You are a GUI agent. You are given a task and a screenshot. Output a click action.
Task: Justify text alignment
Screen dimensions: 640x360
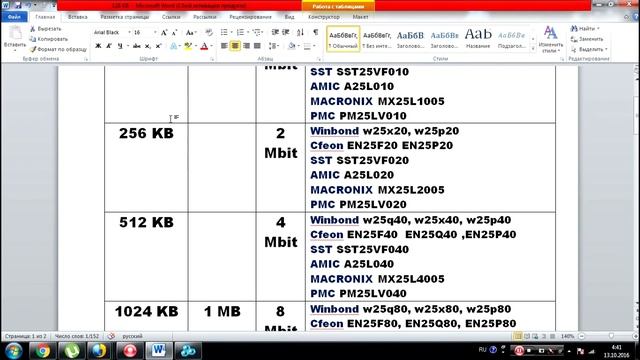pos(257,46)
